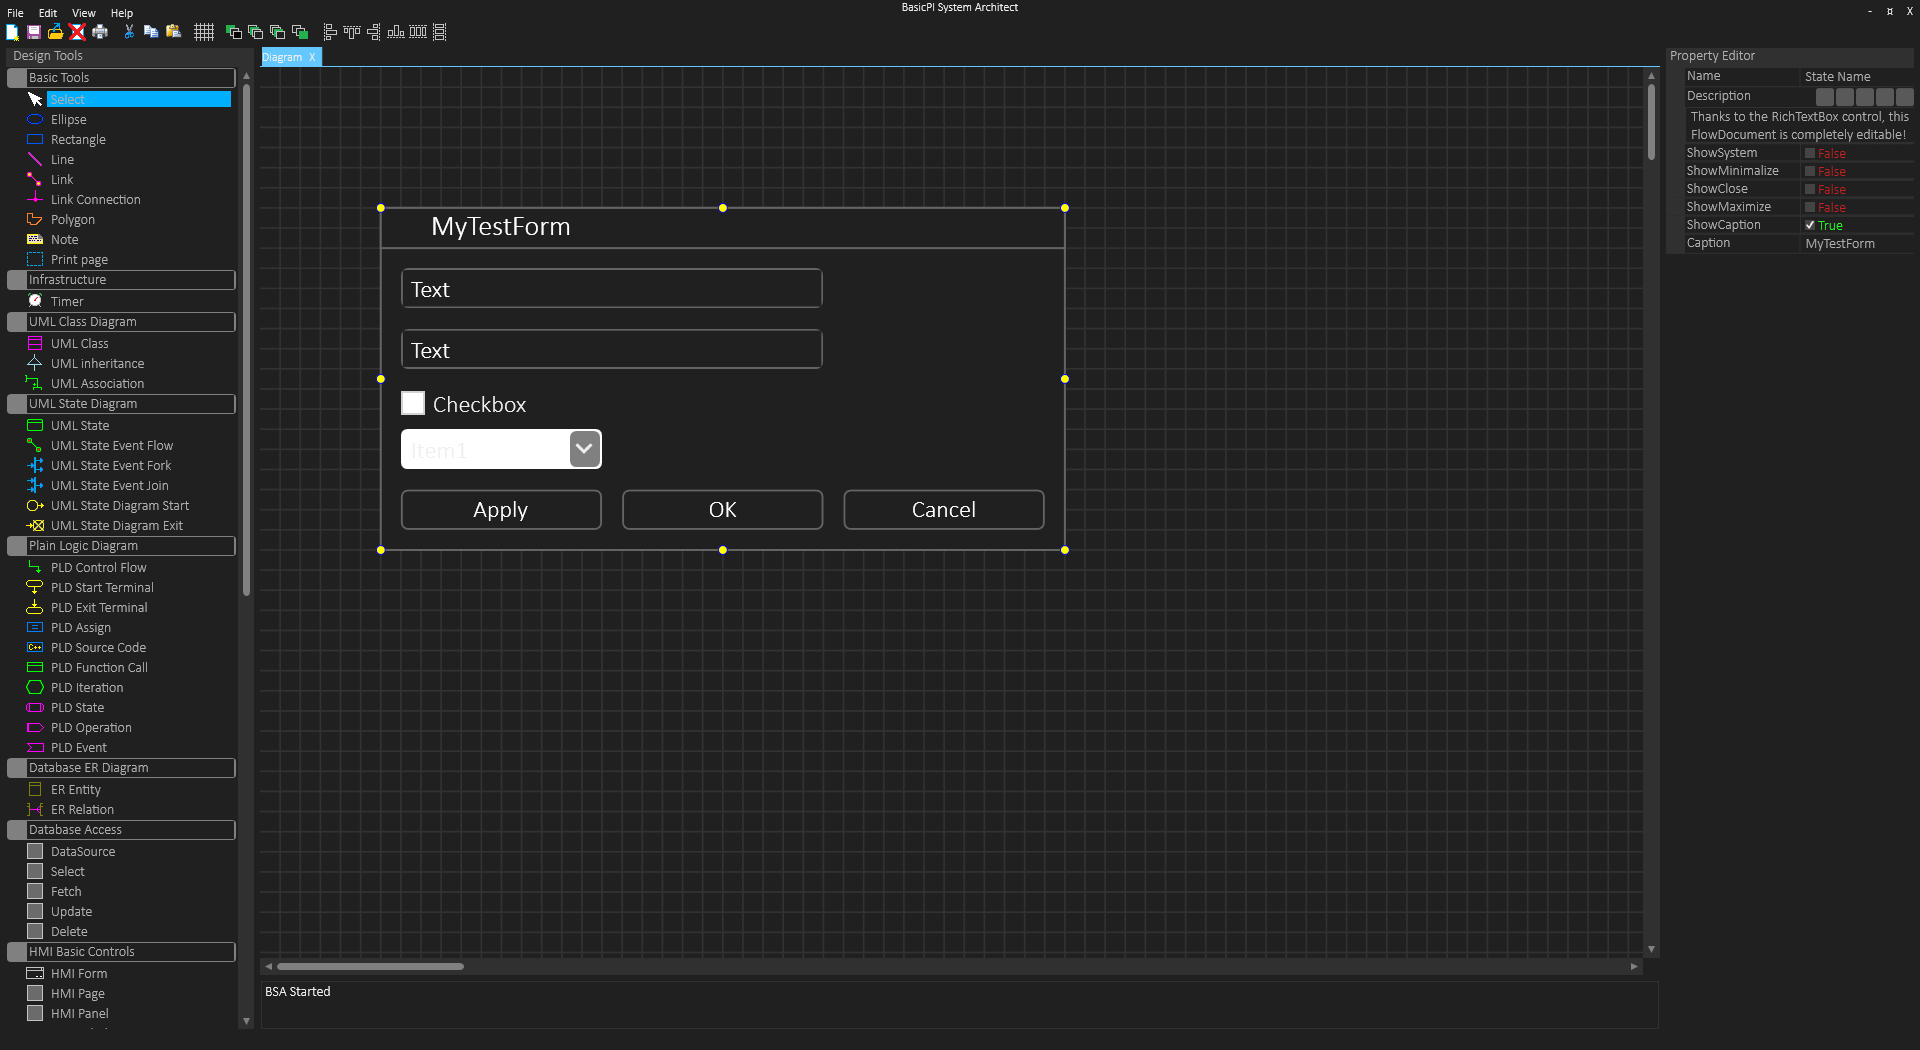Click the canvas vertical scrollbar thumb
Image resolution: width=1920 pixels, height=1050 pixels.
click(1651, 121)
